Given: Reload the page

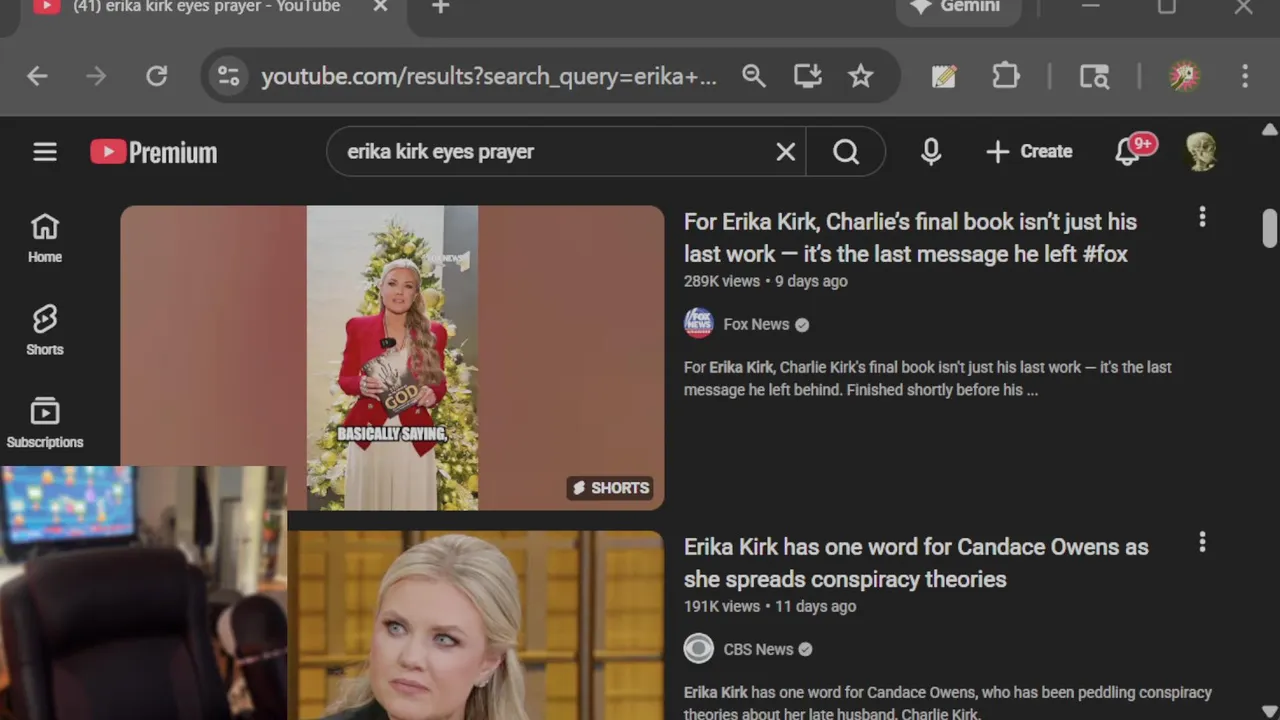Looking at the screenshot, I should point(157,76).
